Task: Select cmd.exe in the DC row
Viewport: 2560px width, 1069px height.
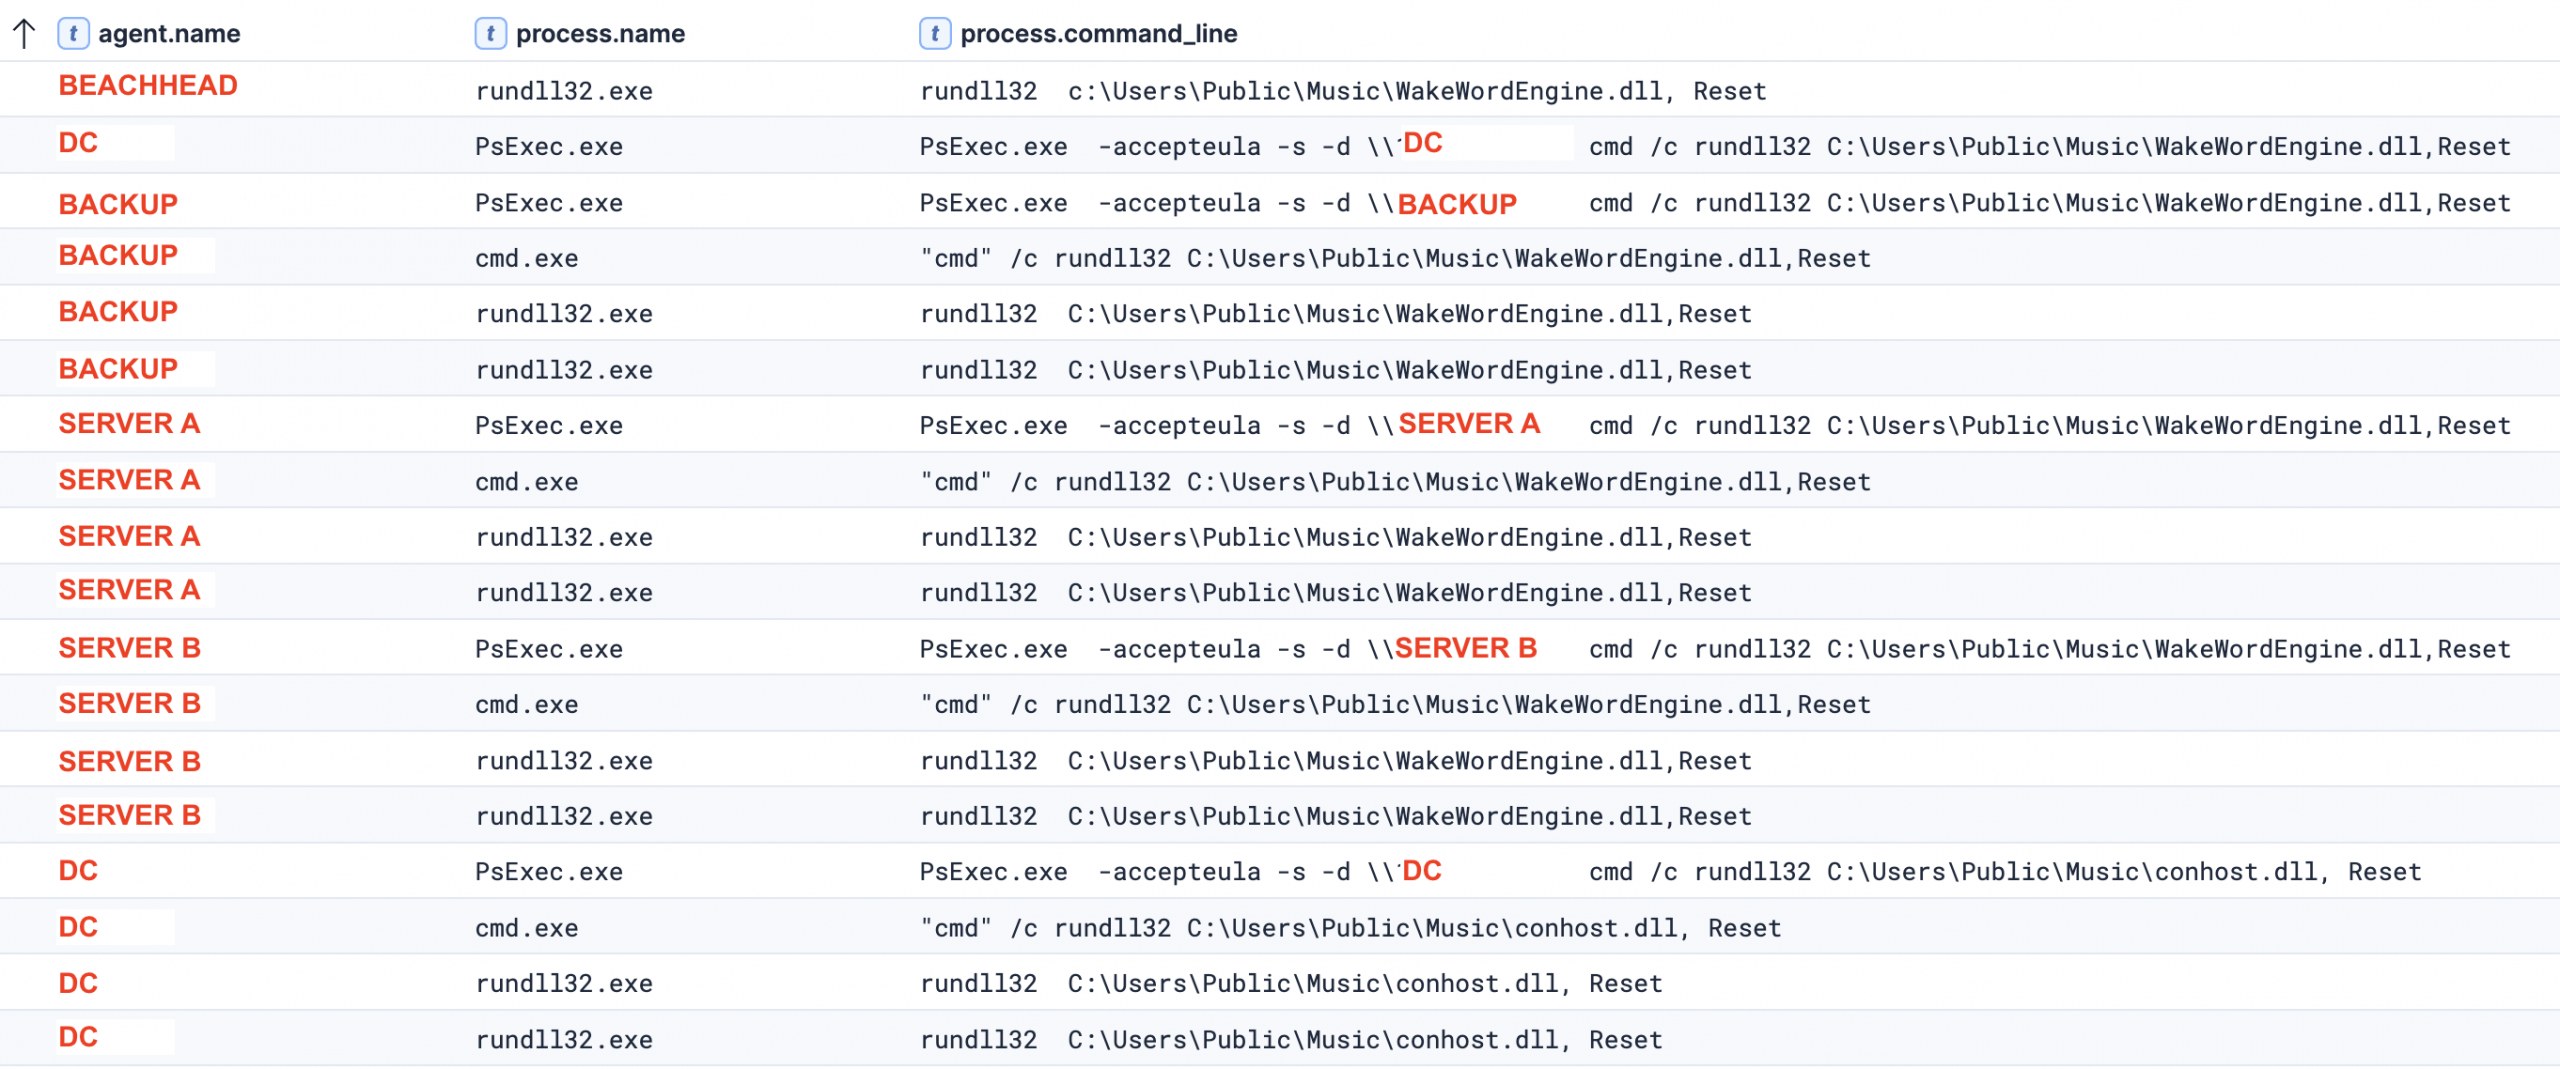Action: click(x=527, y=929)
